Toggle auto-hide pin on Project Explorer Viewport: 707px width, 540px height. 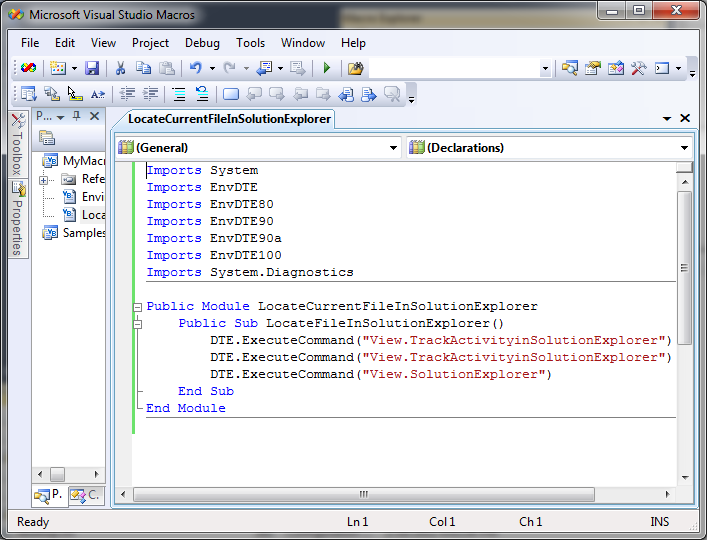point(77,116)
